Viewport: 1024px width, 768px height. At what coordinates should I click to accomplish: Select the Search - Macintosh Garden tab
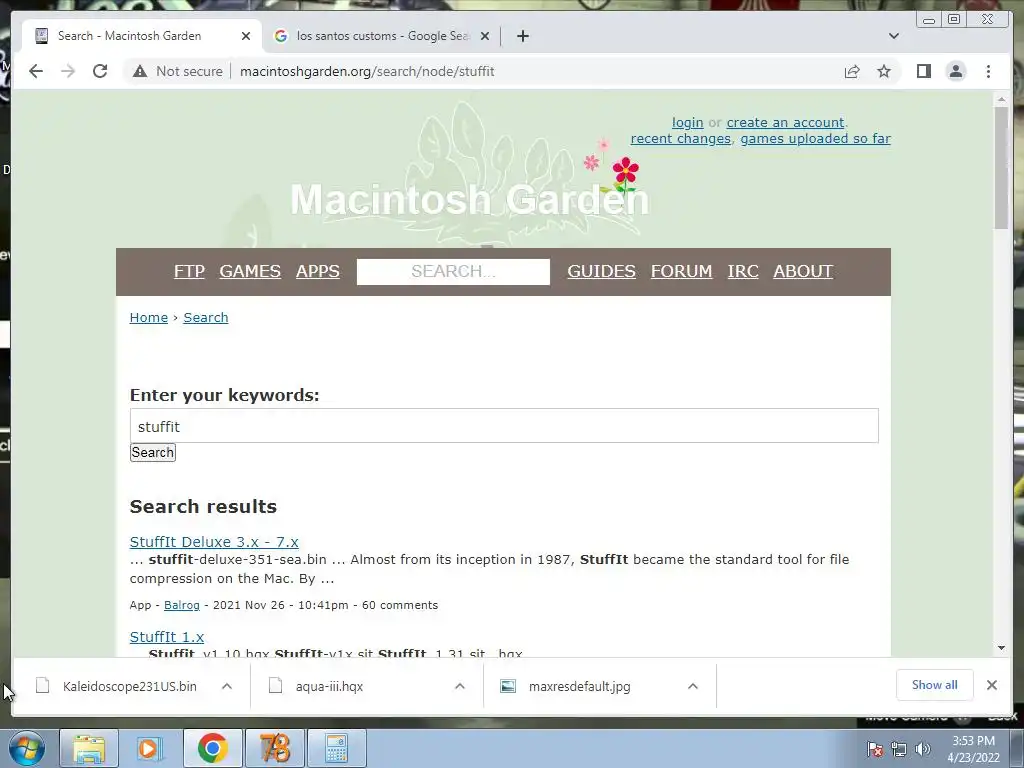click(142, 36)
